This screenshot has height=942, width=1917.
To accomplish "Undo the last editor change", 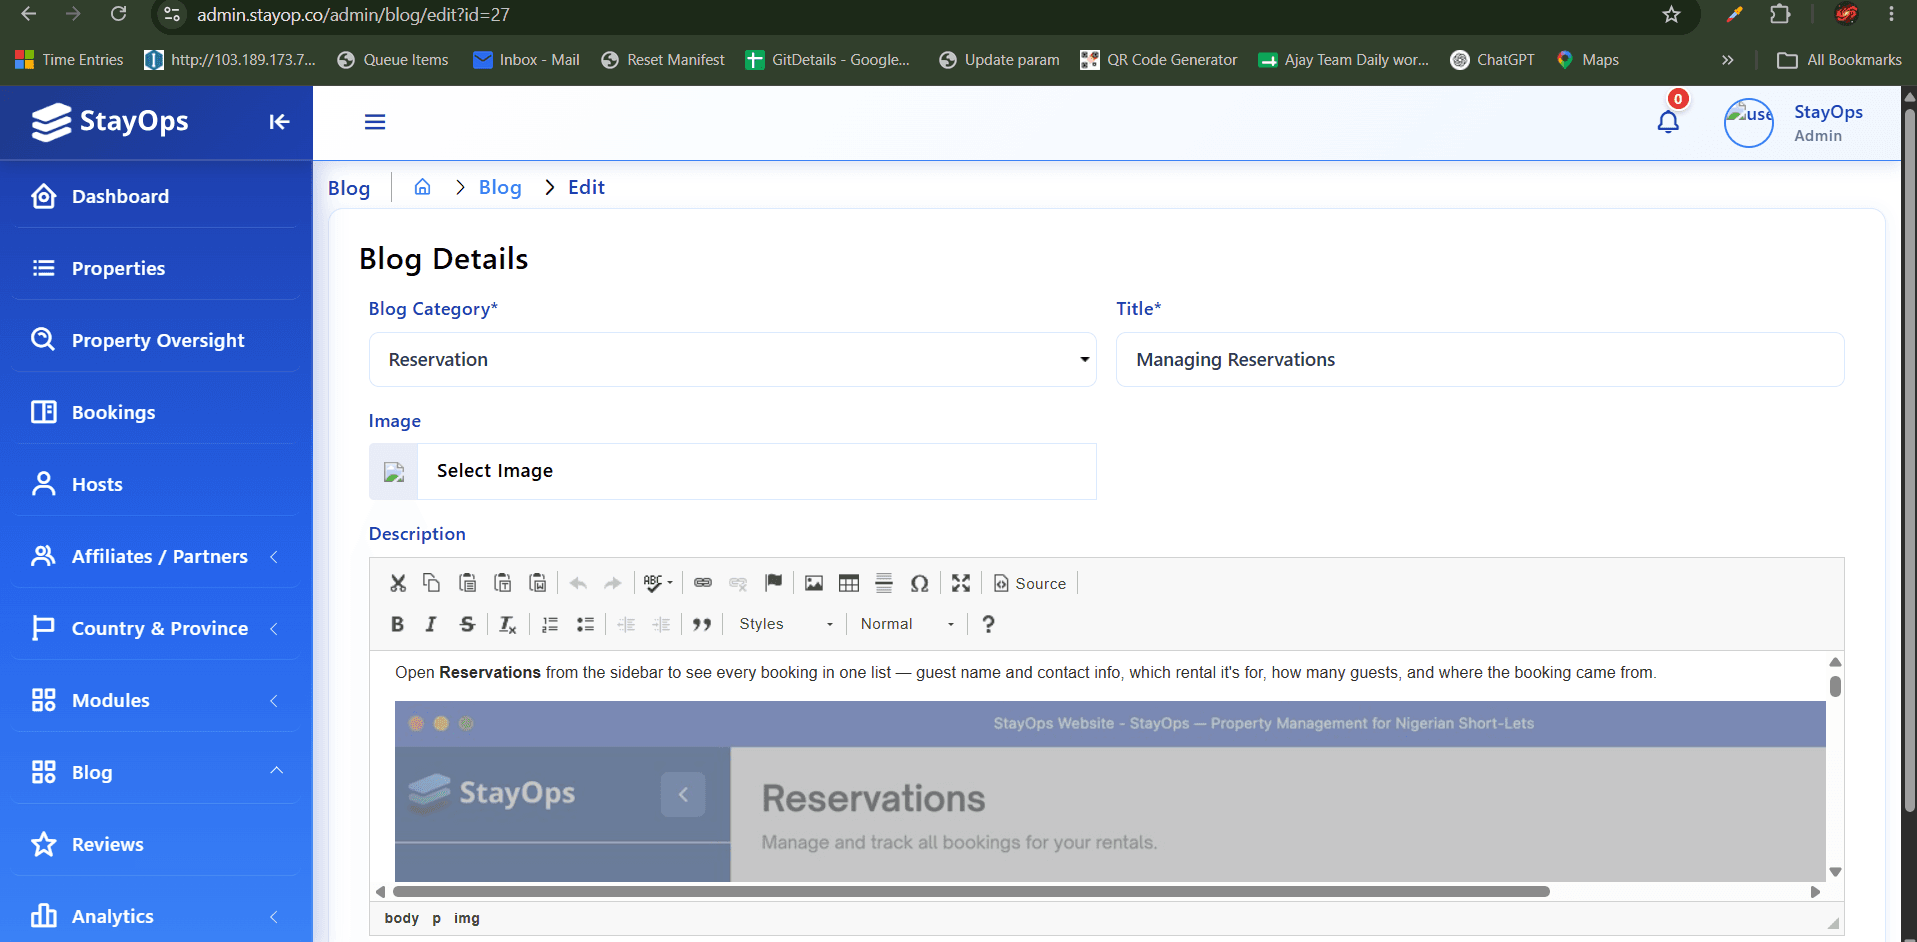I will click(578, 583).
